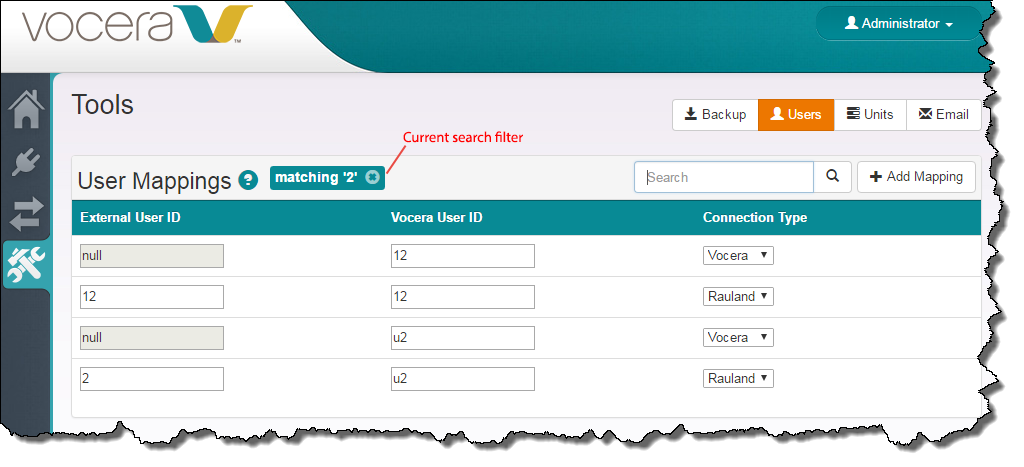
Task: Open the Administrator account dropdown
Action: tap(898, 24)
